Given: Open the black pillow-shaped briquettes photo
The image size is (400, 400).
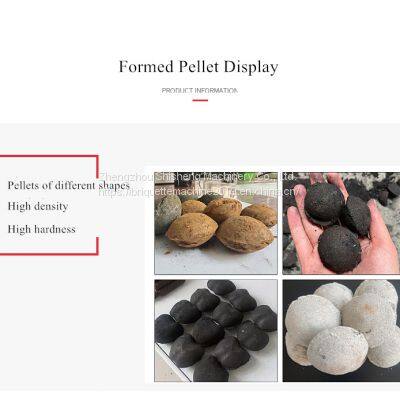Looking at the screenshot, I should tap(216, 331).
